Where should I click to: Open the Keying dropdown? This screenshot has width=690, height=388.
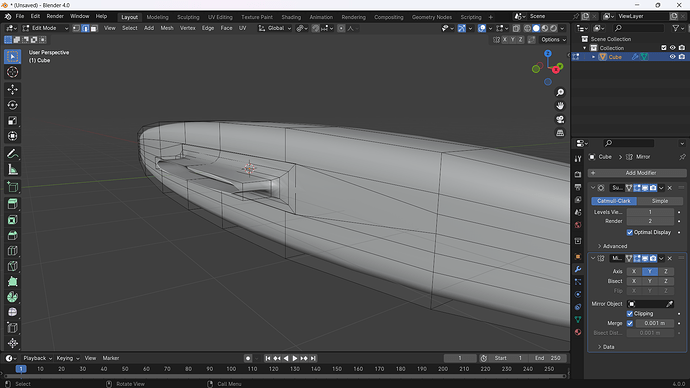[68, 358]
